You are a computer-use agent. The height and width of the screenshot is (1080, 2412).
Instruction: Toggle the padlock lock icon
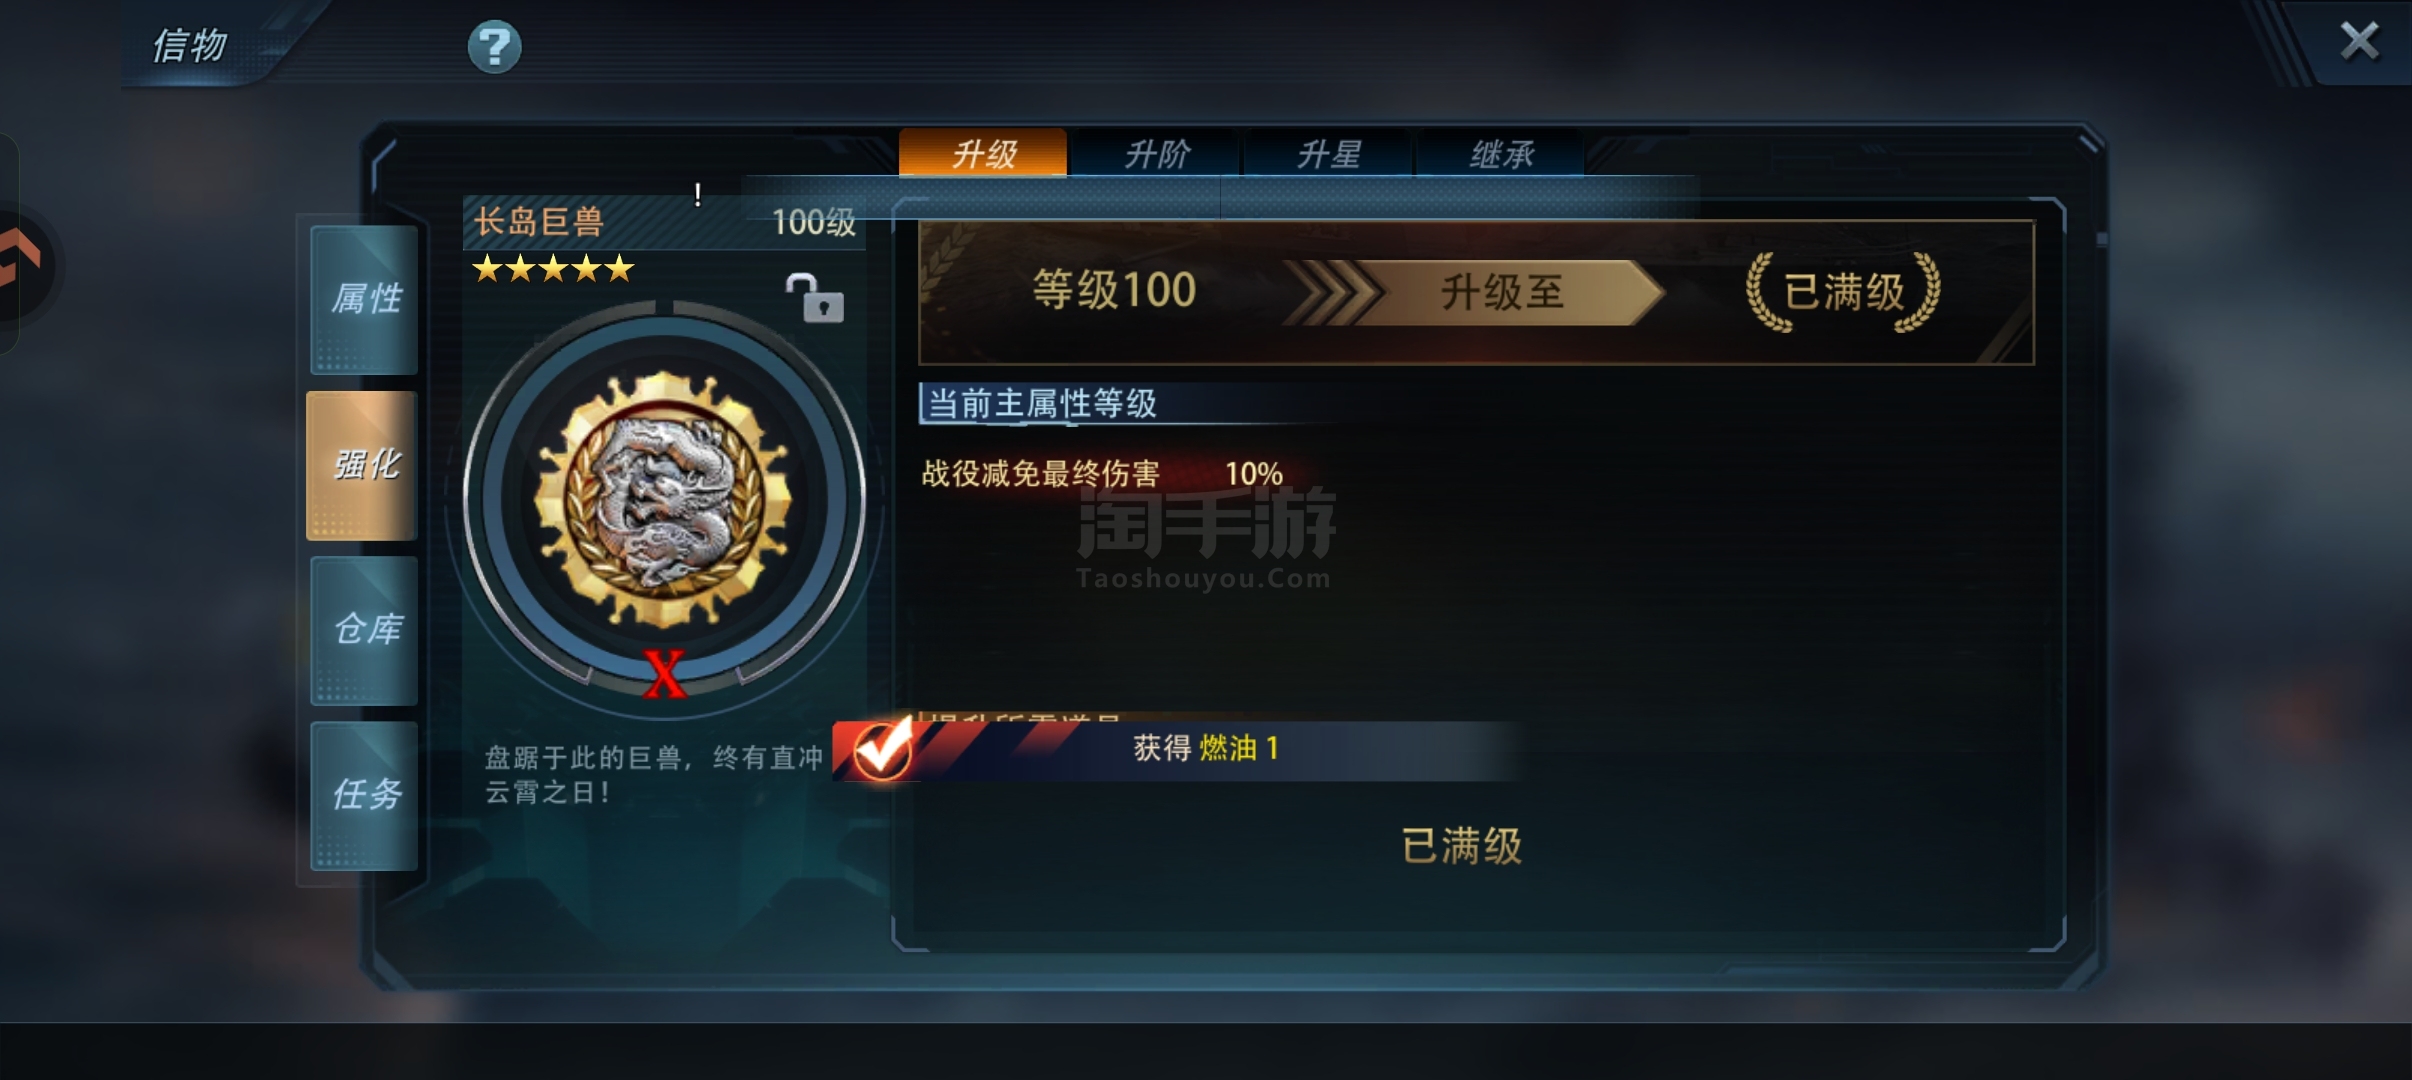tap(815, 298)
